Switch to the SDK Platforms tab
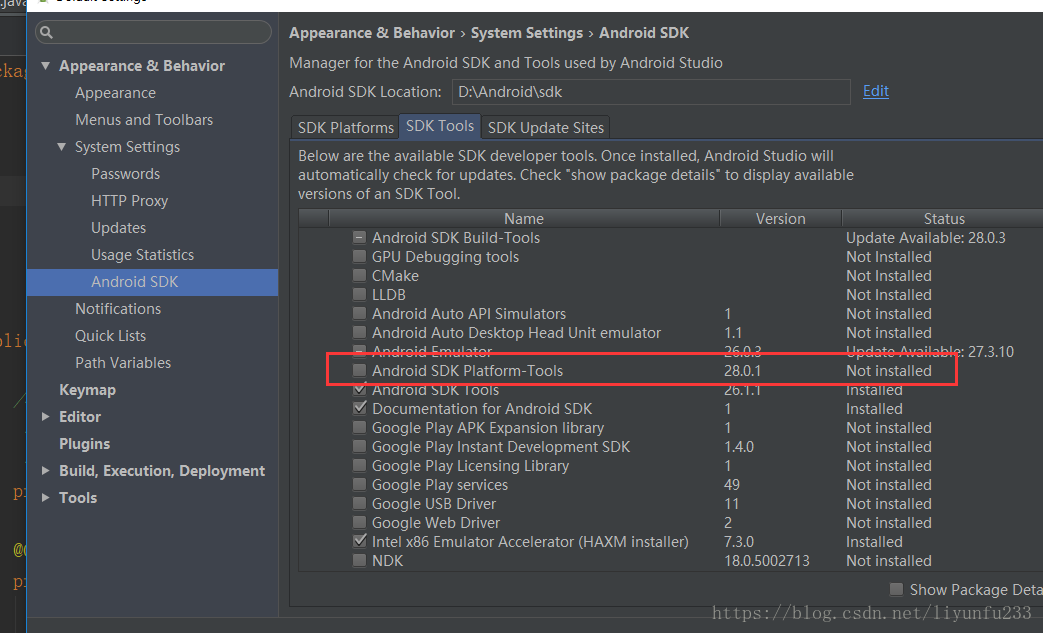 pyautogui.click(x=345, y=128)
